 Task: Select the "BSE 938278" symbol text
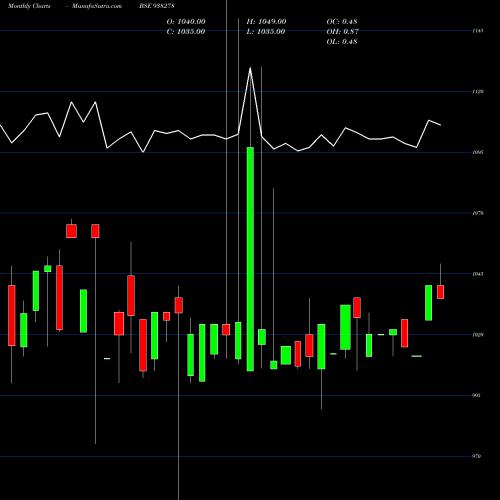tap(157, 6)
